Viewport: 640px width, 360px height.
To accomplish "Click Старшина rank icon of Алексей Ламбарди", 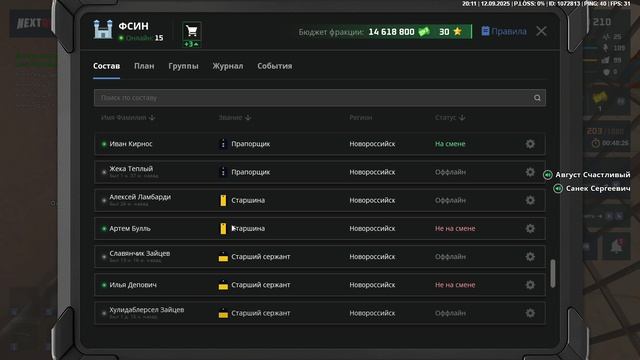I will [x=223, y=200].
